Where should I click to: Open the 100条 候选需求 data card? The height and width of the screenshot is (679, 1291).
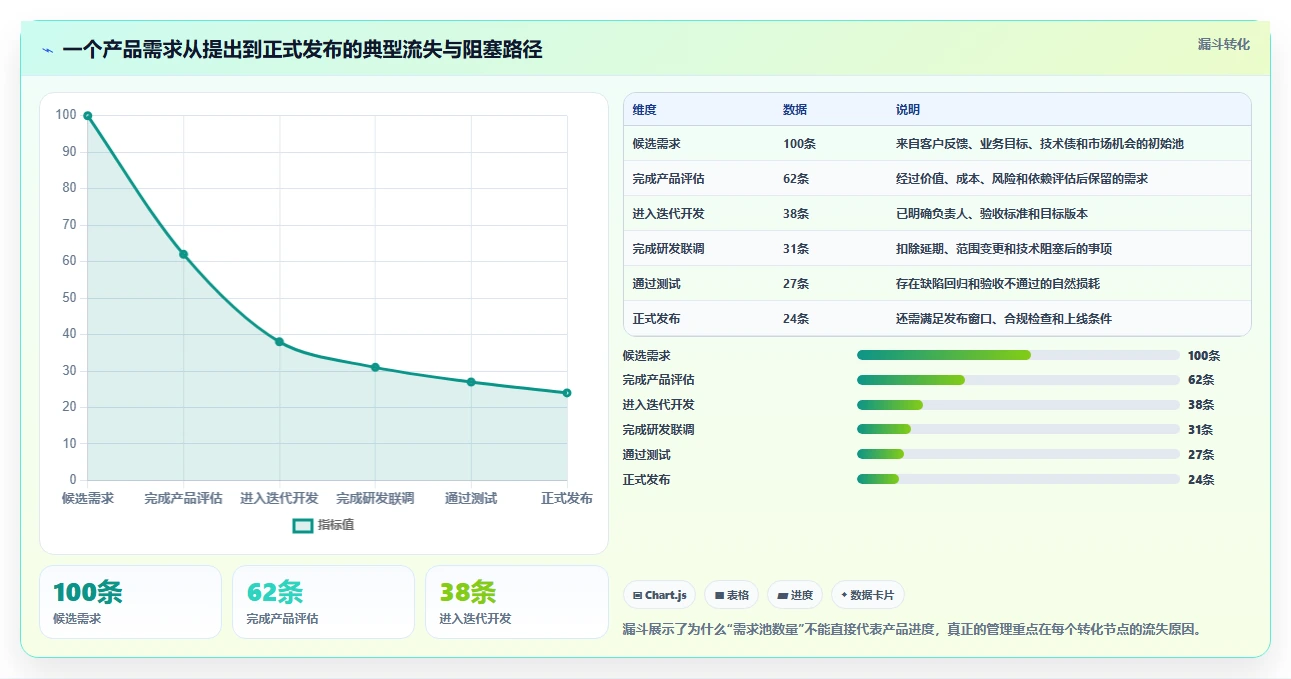pos(130,602)
